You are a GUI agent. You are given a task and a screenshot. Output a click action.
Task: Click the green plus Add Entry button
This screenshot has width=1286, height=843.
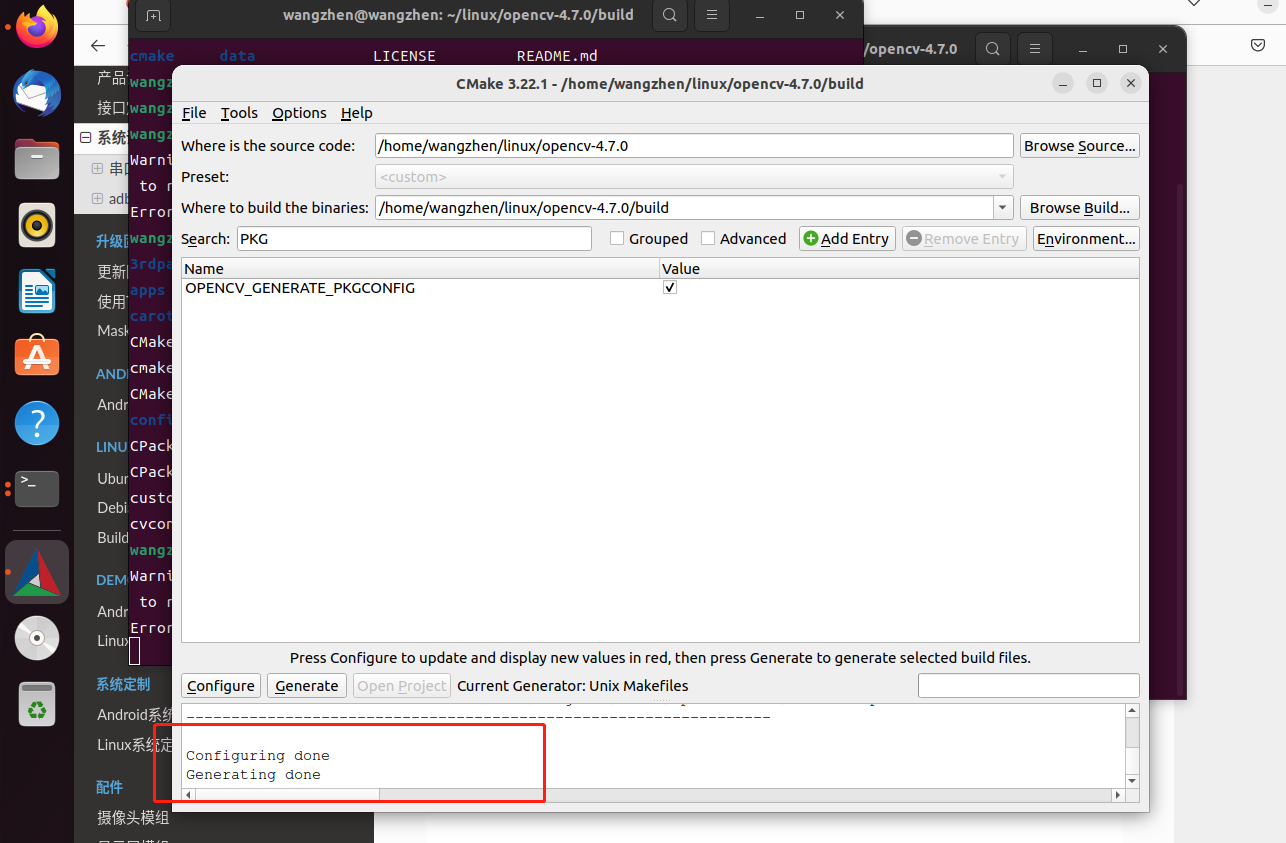[x=847, y=238]
